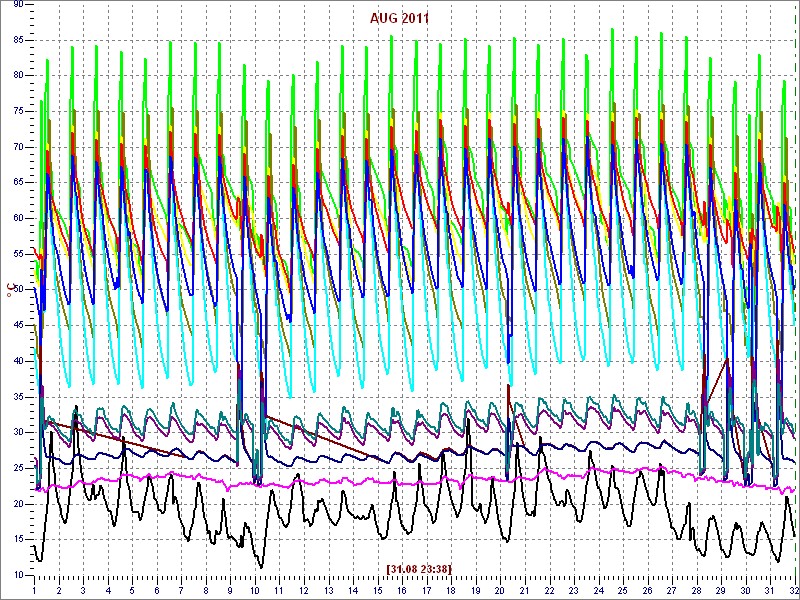The width and height of the screenshot is (800, 600).
Task: Pick day "31" on the date axis
Action: (769, 590)
